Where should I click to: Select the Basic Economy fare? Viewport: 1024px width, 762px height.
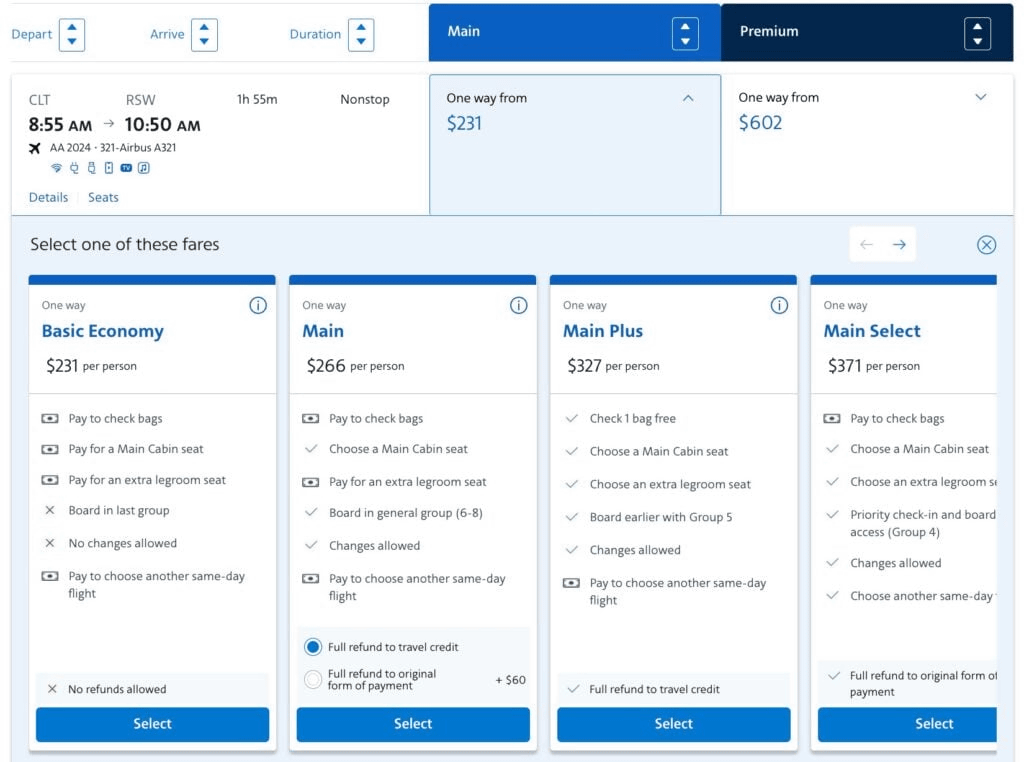click(152, 724)
